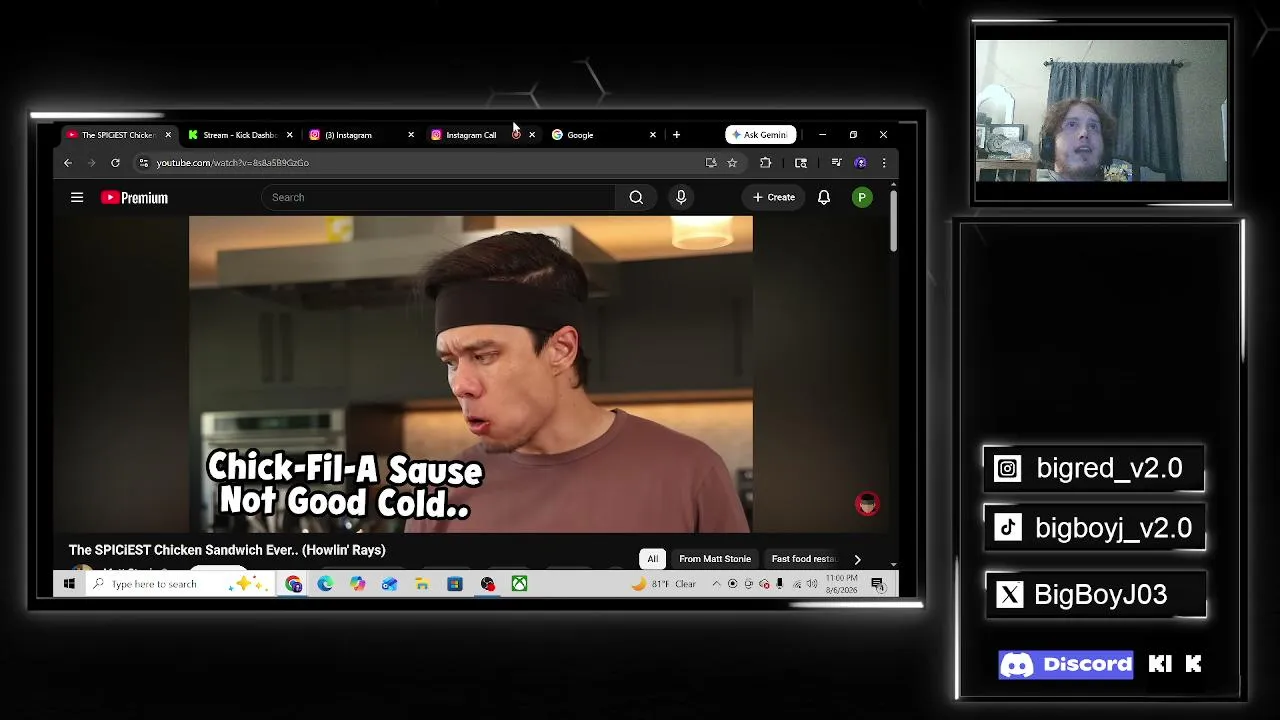Go back in browser history
Screen dimensions: 1280x720
pos(68,162)
